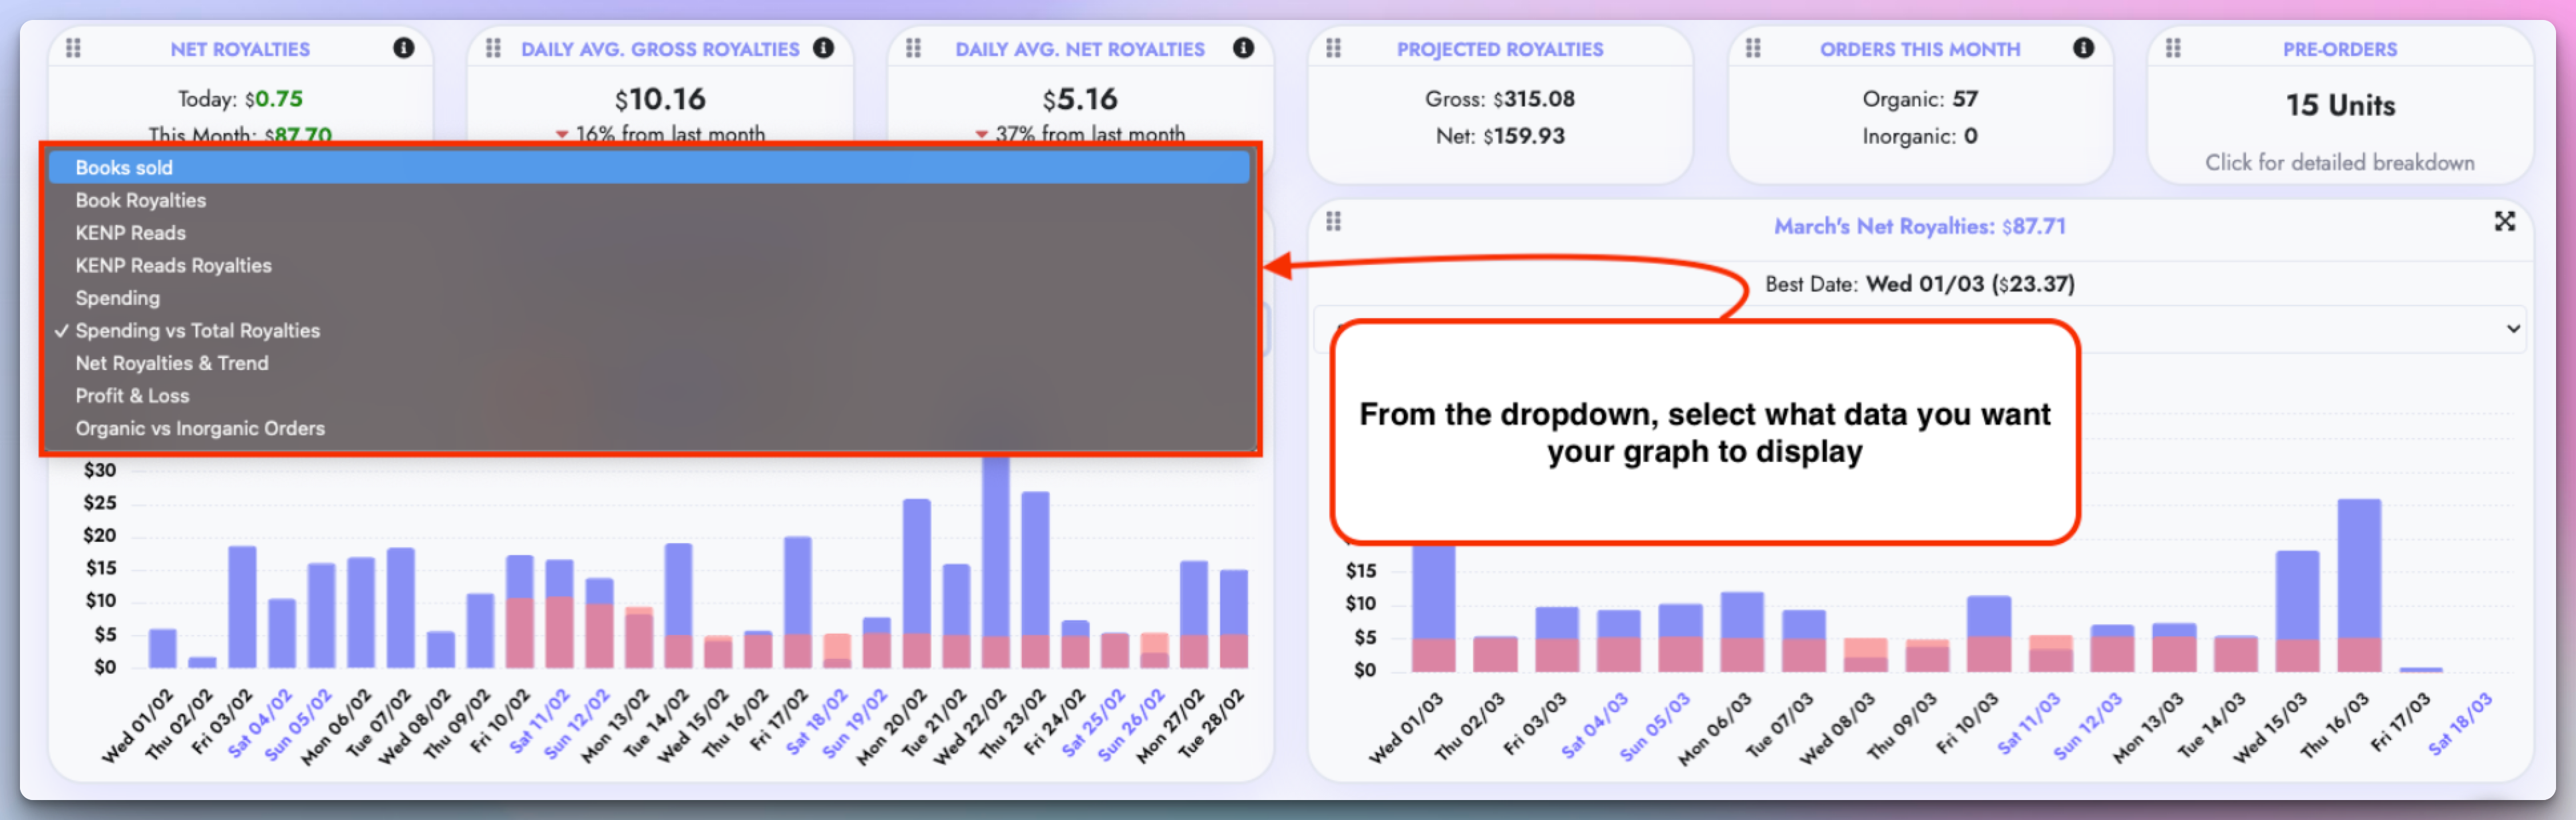Image resolution: width=2576 pixels, height=820 pixels.
Task: Click the $10.16 daily gross average
Action: pyautogui.click(x=660, y=99)
